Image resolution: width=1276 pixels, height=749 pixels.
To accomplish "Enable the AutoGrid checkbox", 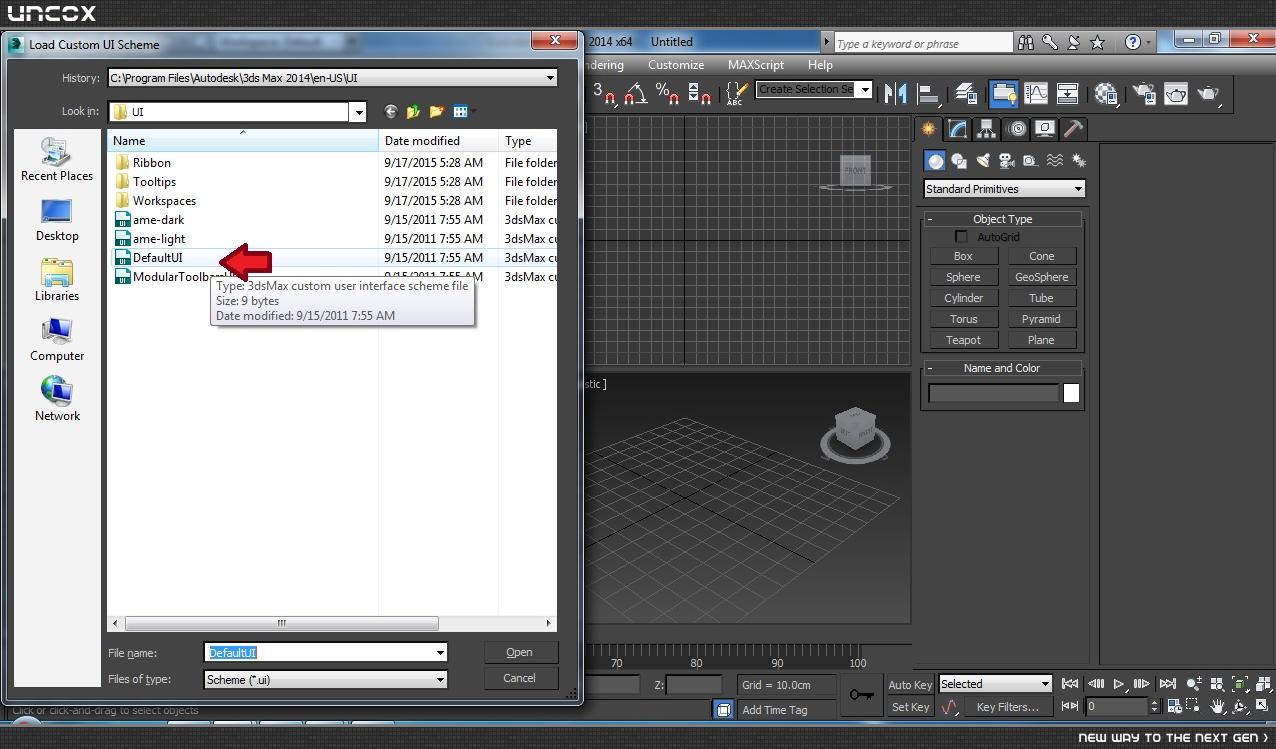I will [961, 237].
